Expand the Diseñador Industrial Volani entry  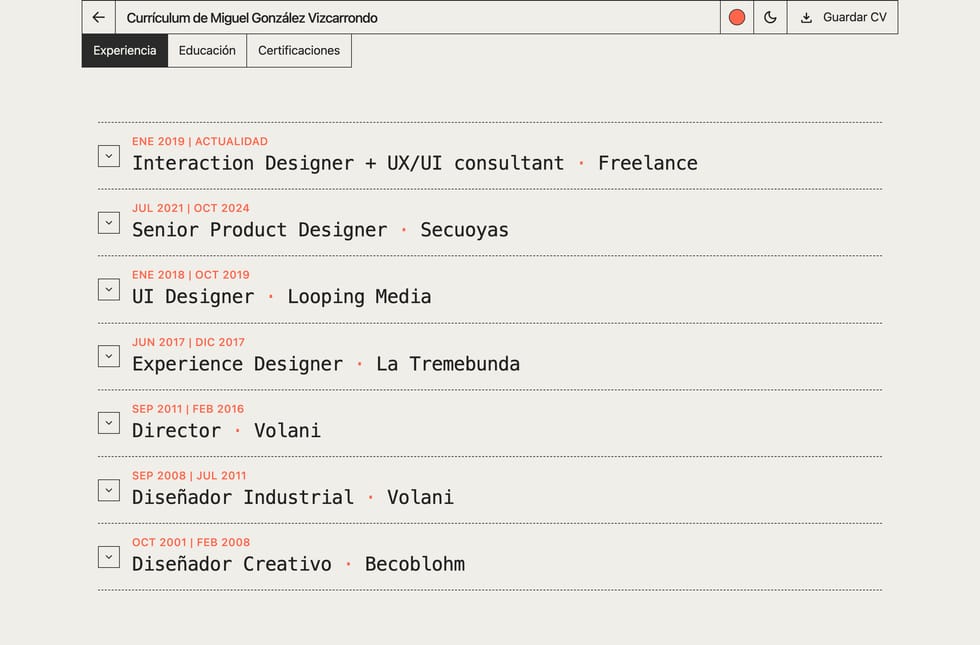(x=109, y=491)
